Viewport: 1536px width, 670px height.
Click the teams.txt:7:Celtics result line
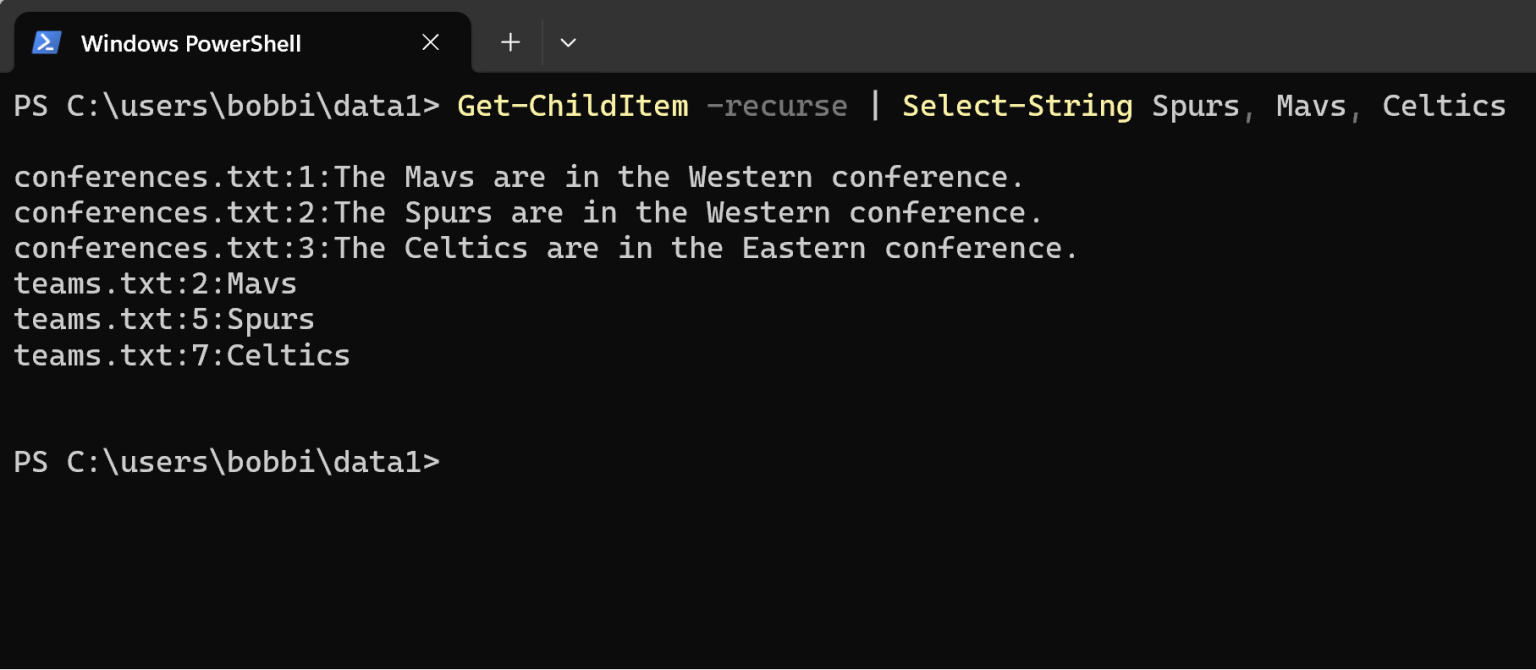point(181,354)
